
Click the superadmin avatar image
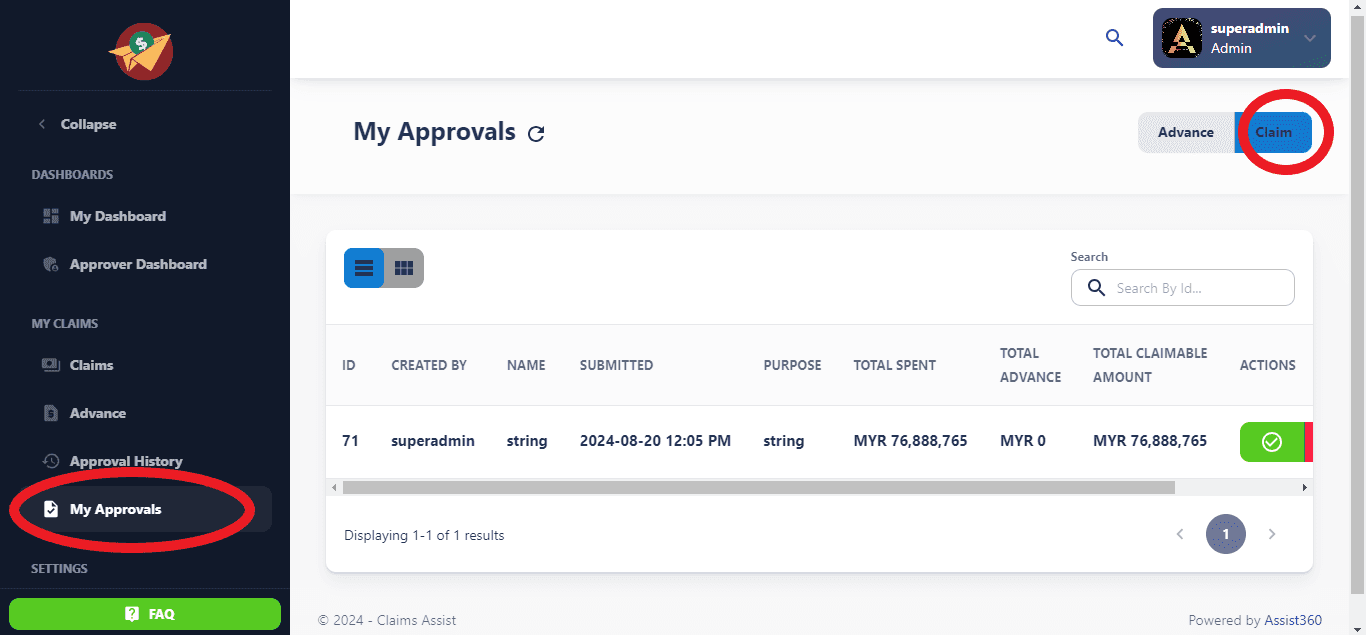(1181, 38)
